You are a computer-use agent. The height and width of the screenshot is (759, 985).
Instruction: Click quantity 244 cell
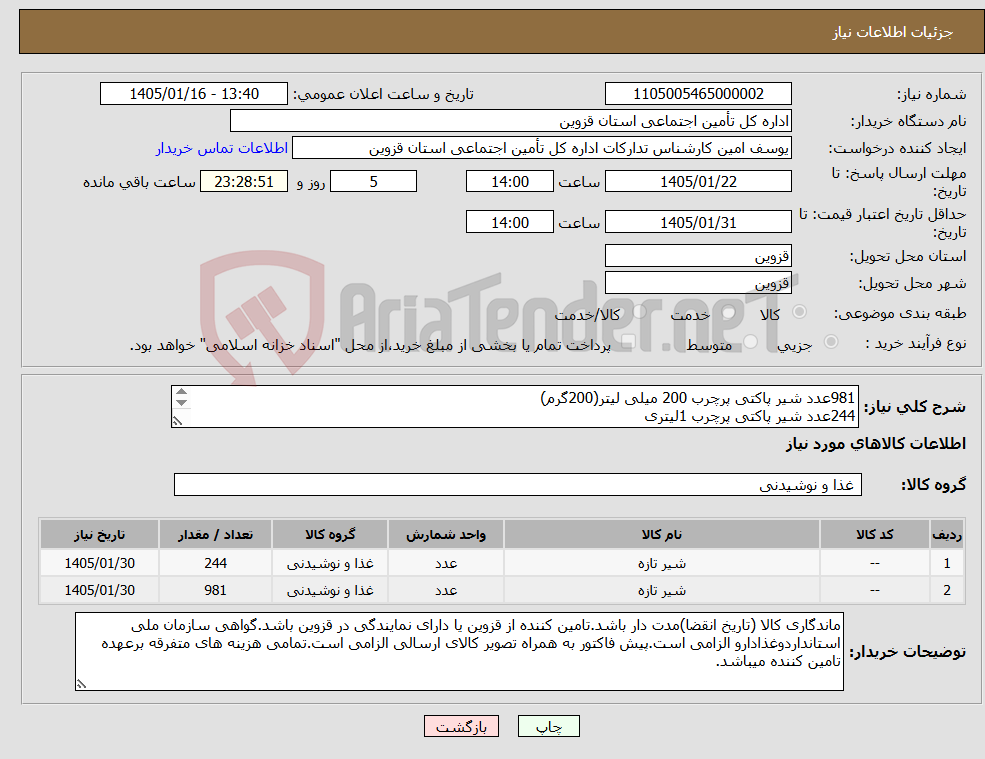(x=215, y=564)
